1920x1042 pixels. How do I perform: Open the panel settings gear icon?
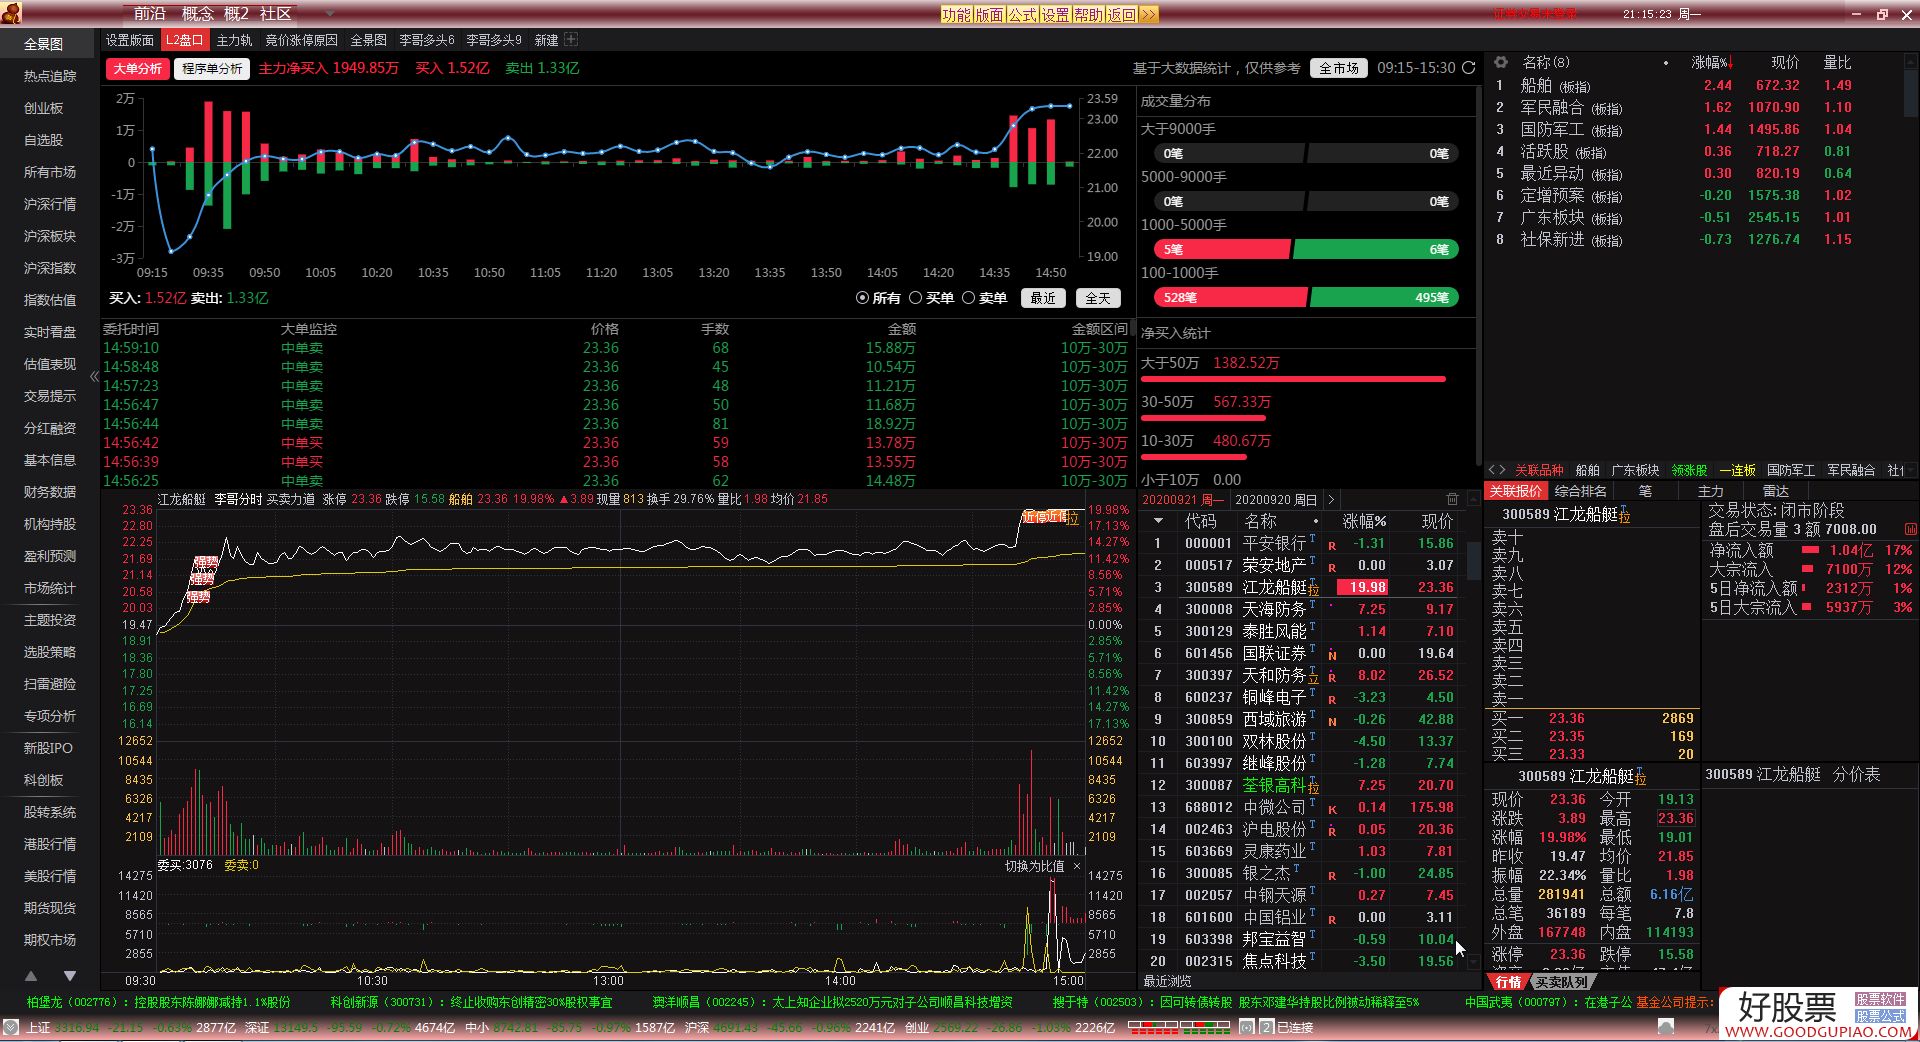(1500, 62)
